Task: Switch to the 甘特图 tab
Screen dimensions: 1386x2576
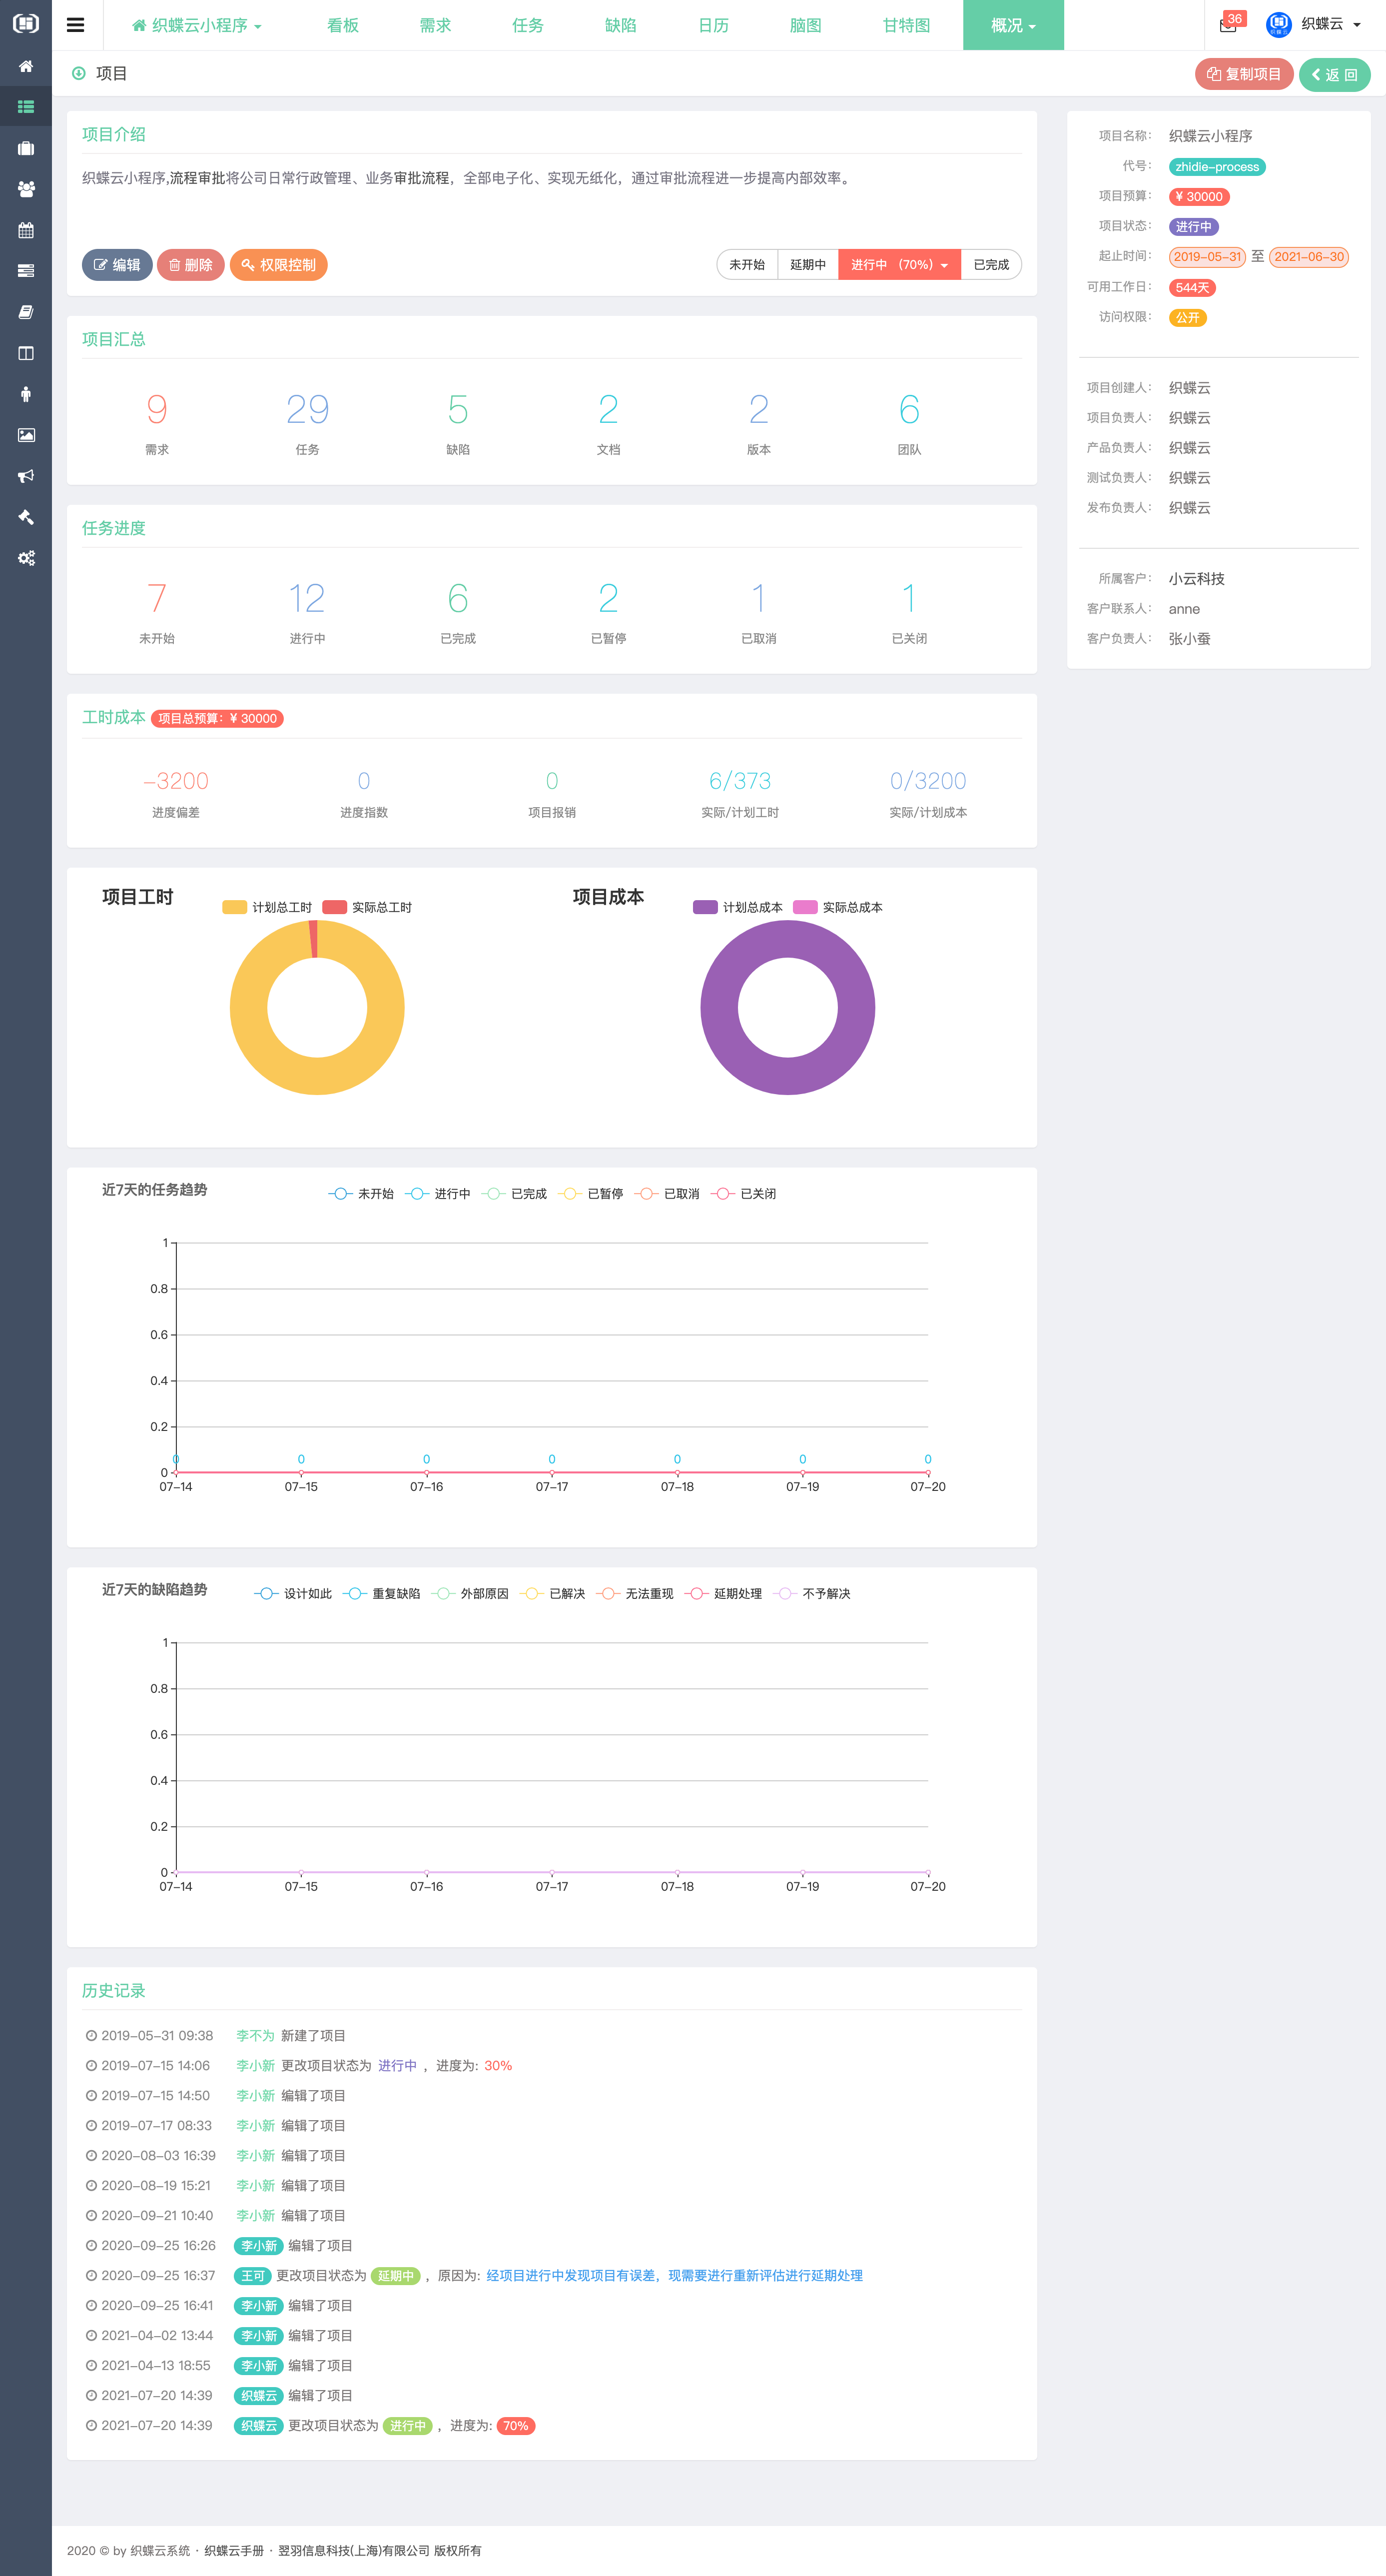Action: (x=906, y=25)
